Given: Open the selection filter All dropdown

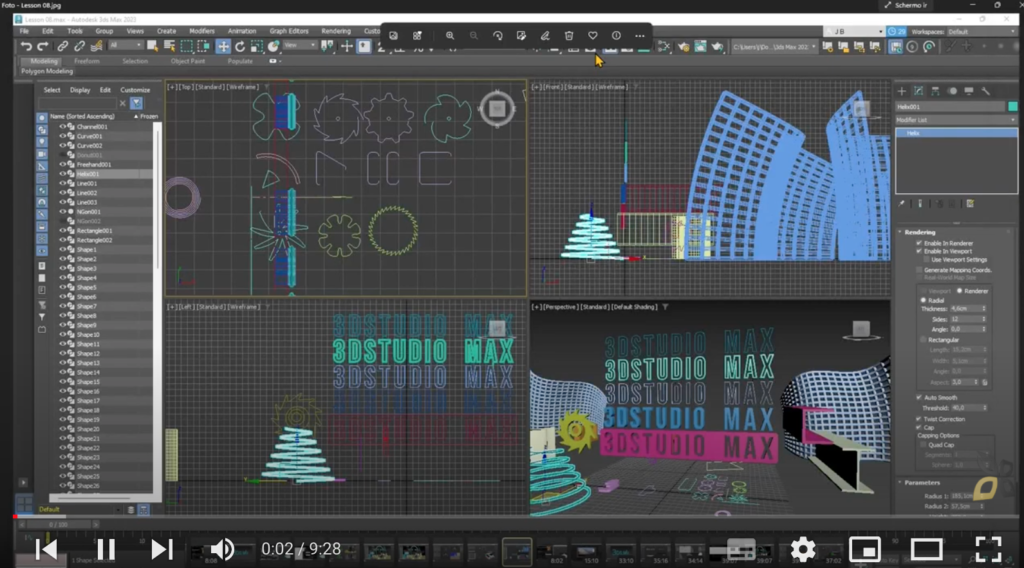Looking at the screenshot, I should 125,46.
